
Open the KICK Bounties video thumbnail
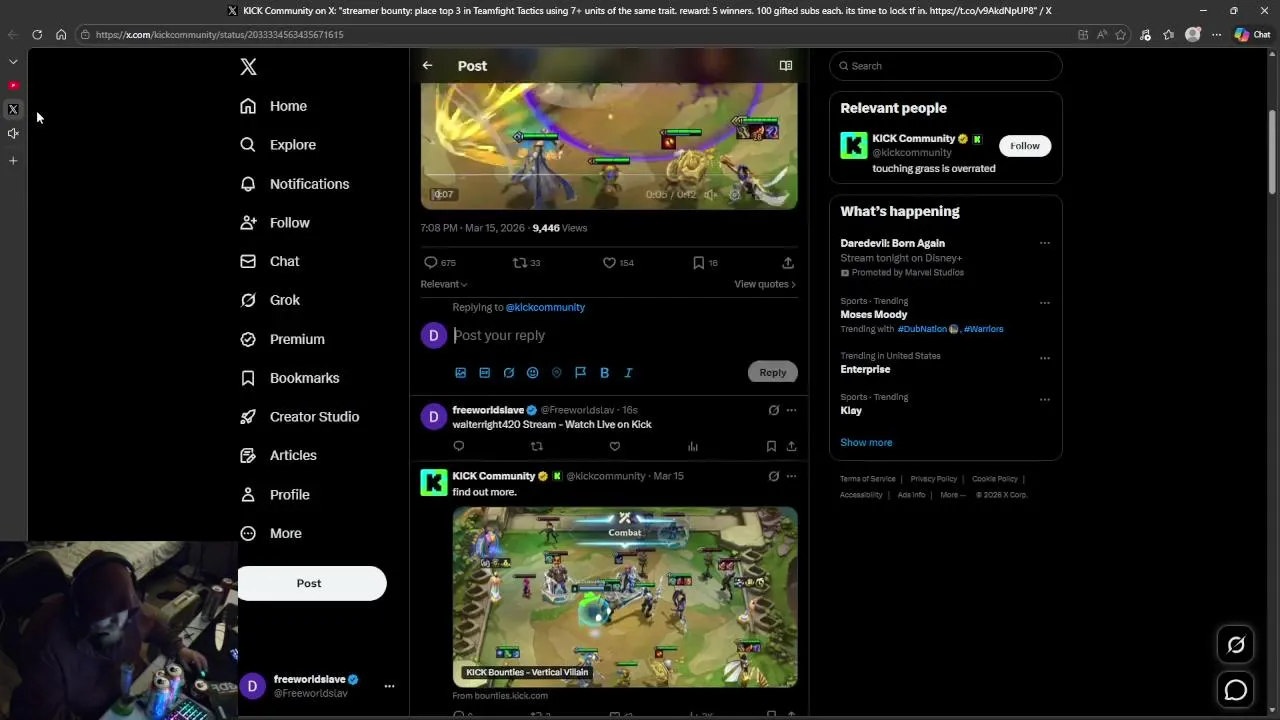click(625, 597)
